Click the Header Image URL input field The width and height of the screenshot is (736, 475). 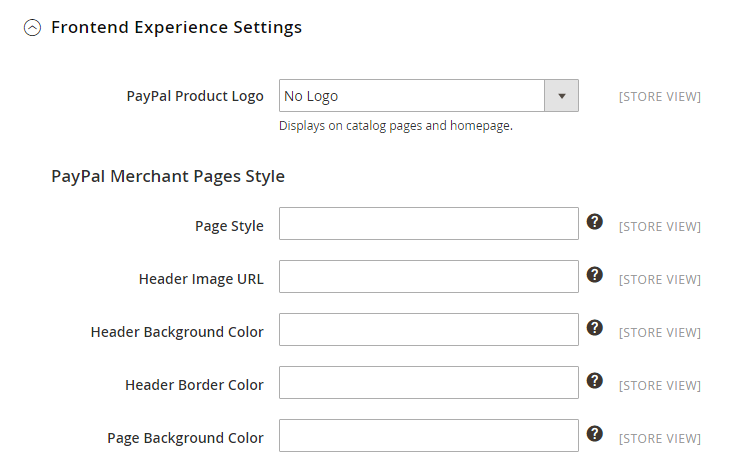pos(429,276)
